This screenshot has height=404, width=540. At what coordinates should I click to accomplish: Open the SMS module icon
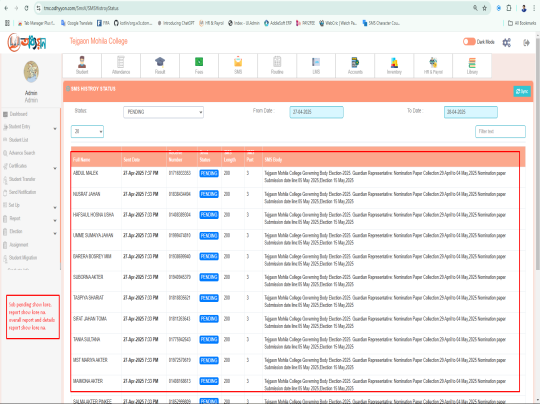point(238,65)
